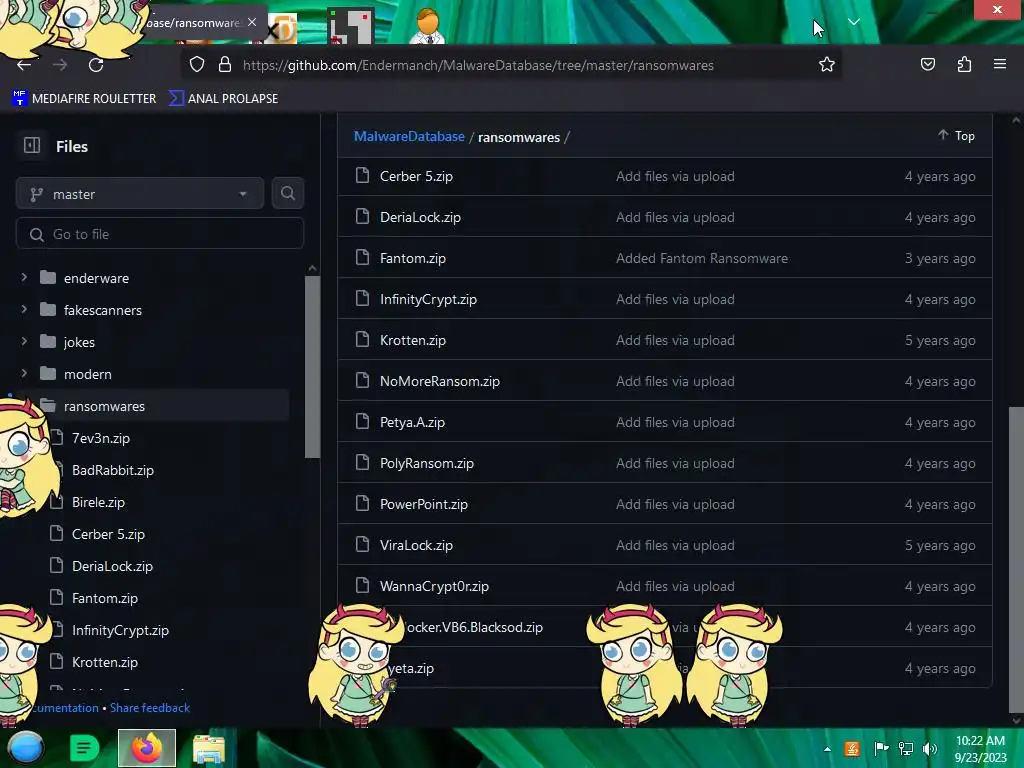Screen dimensions: 1024x768
Task: Show hidden tray icons arrow
Action: click(x=827, y=749)
